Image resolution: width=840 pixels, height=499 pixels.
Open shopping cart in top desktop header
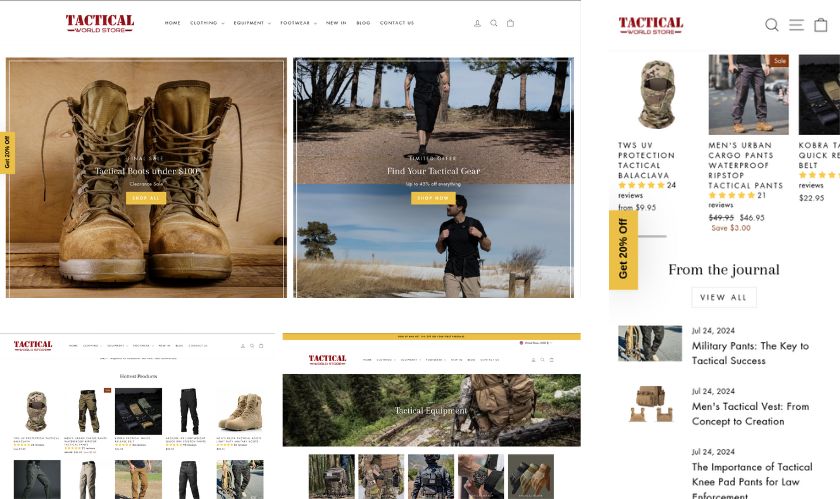tap(510, 23)
